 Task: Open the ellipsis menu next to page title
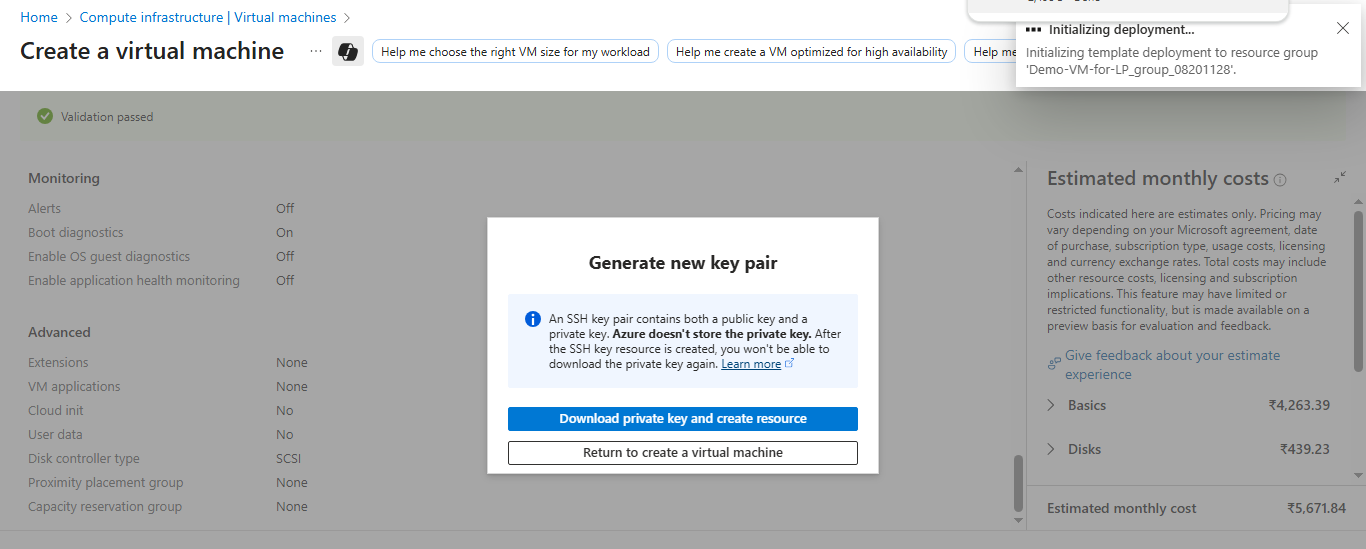tap(316, 51)
